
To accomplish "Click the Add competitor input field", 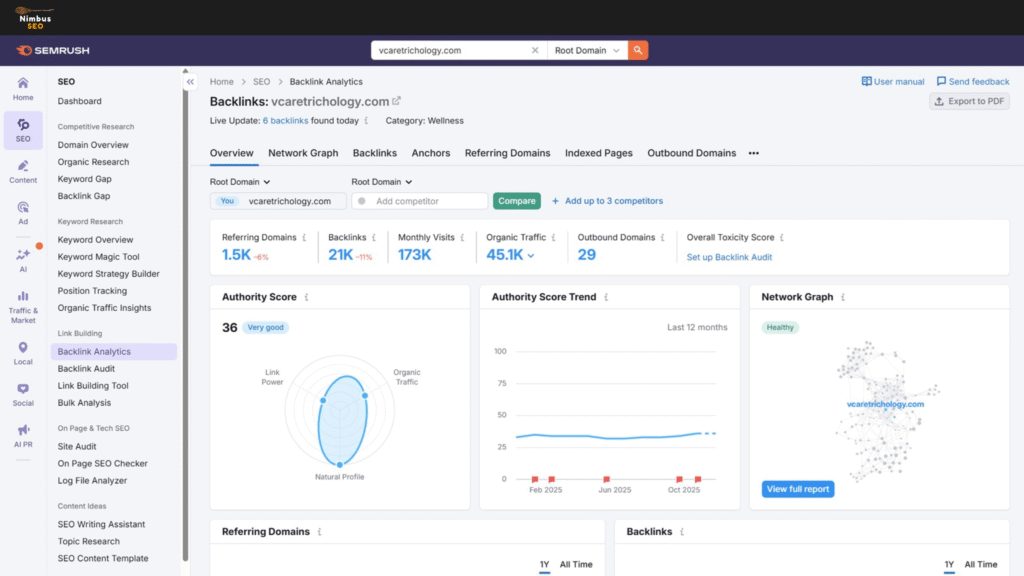I will pos(425,201).
